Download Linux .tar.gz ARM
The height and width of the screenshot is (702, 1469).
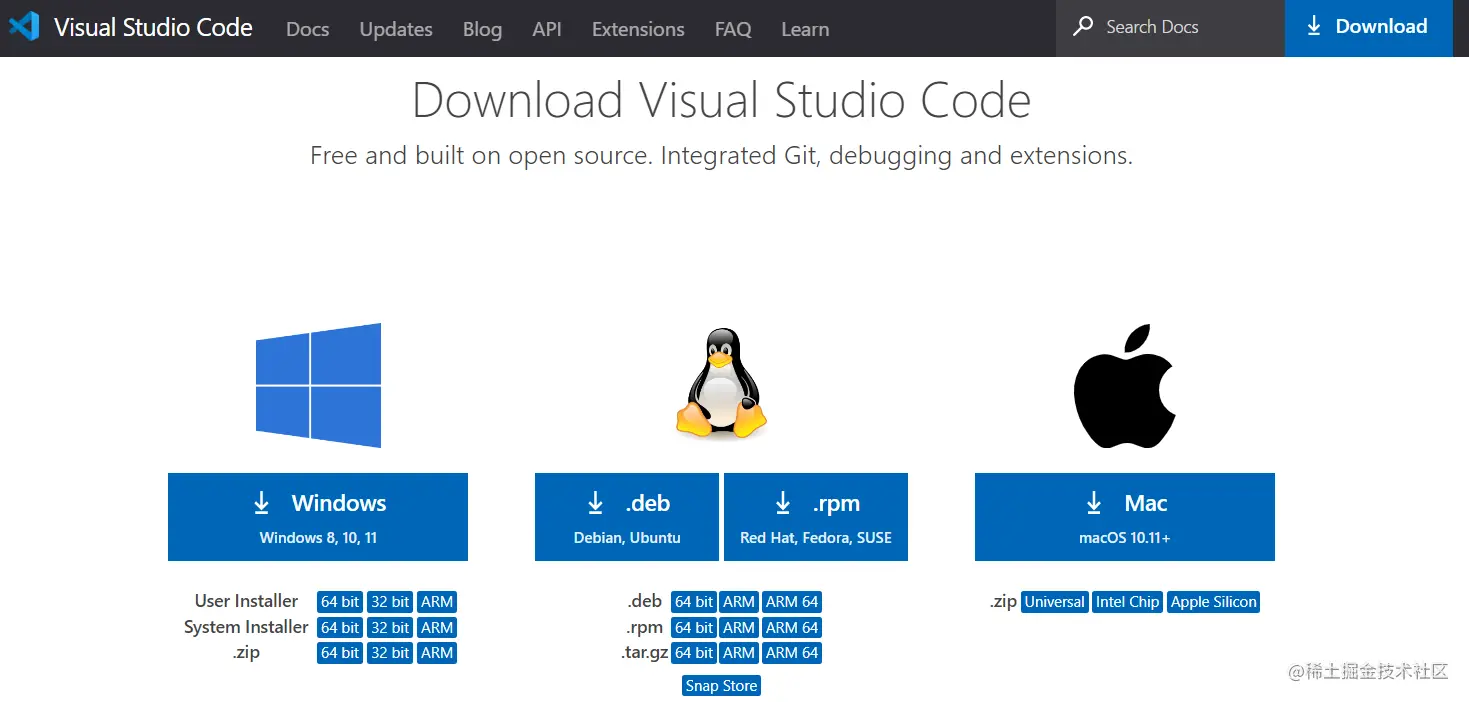(739, 653)
